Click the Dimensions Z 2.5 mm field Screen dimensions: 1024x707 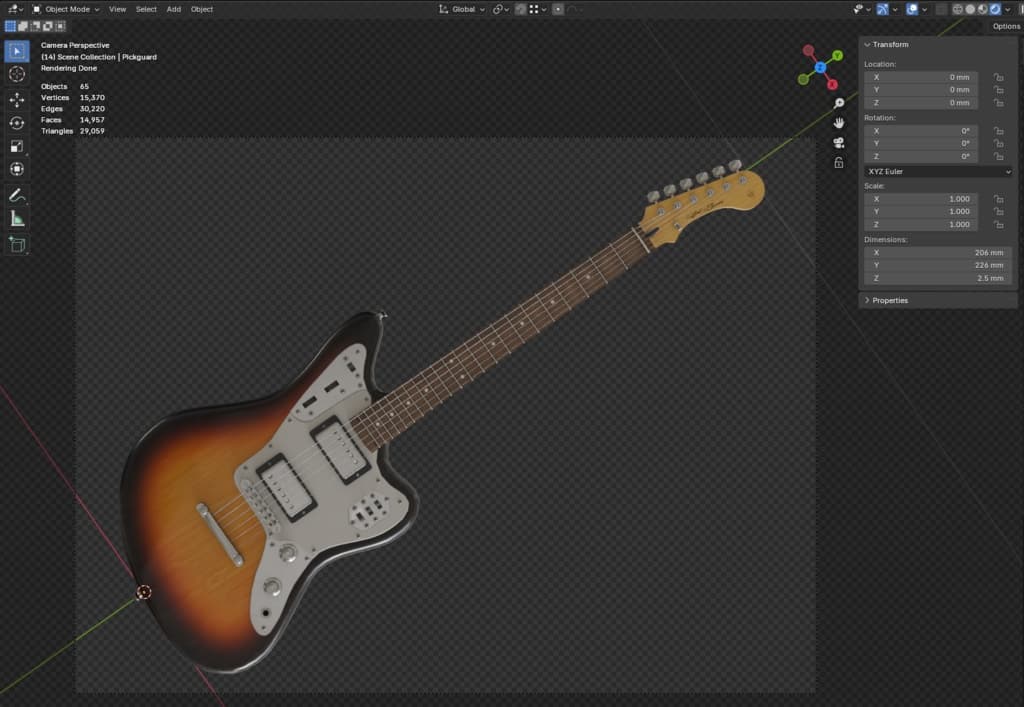click(x=938, y=278)
